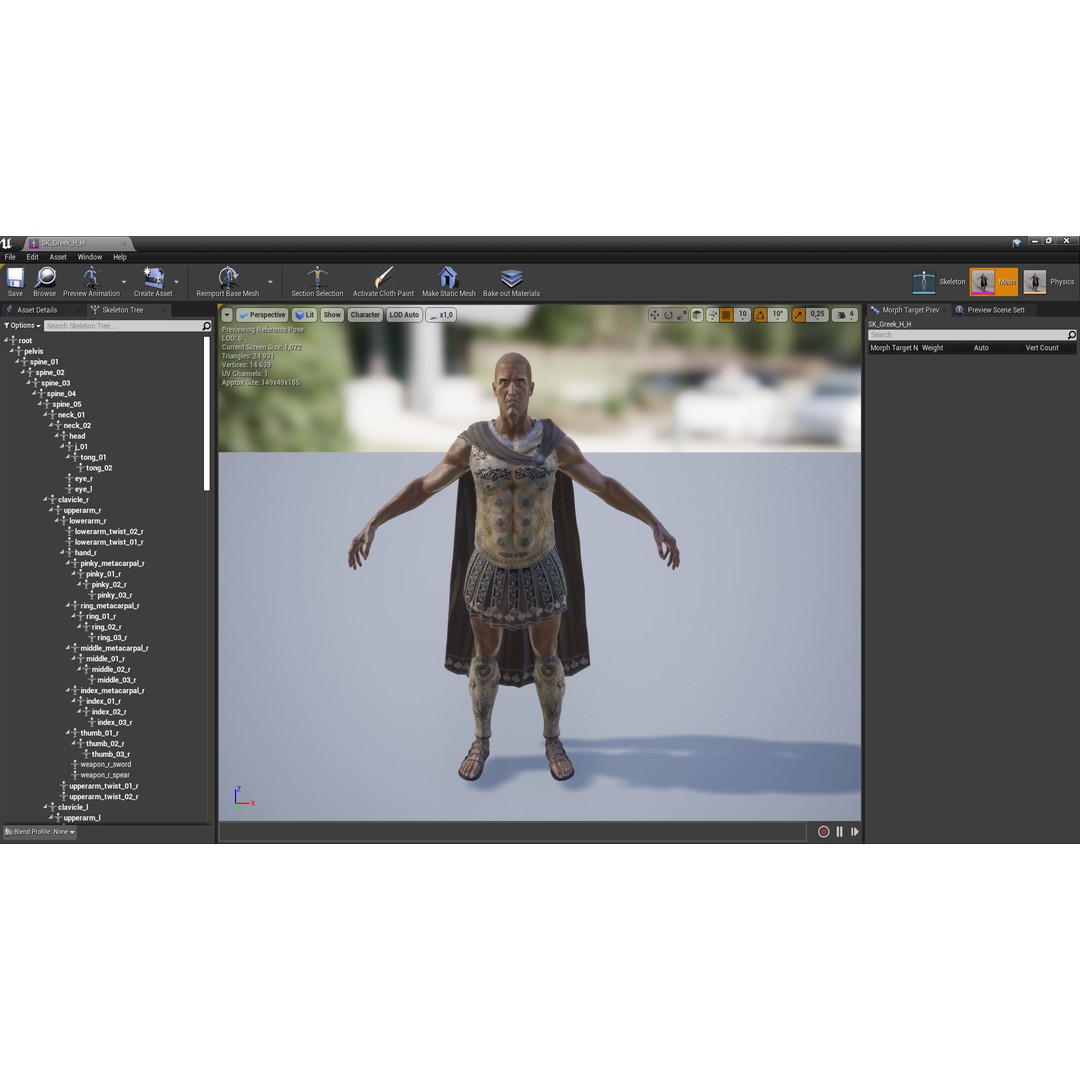
Task: Open the Edit menu
Action: pyautogui.click(x=32, y=257)
